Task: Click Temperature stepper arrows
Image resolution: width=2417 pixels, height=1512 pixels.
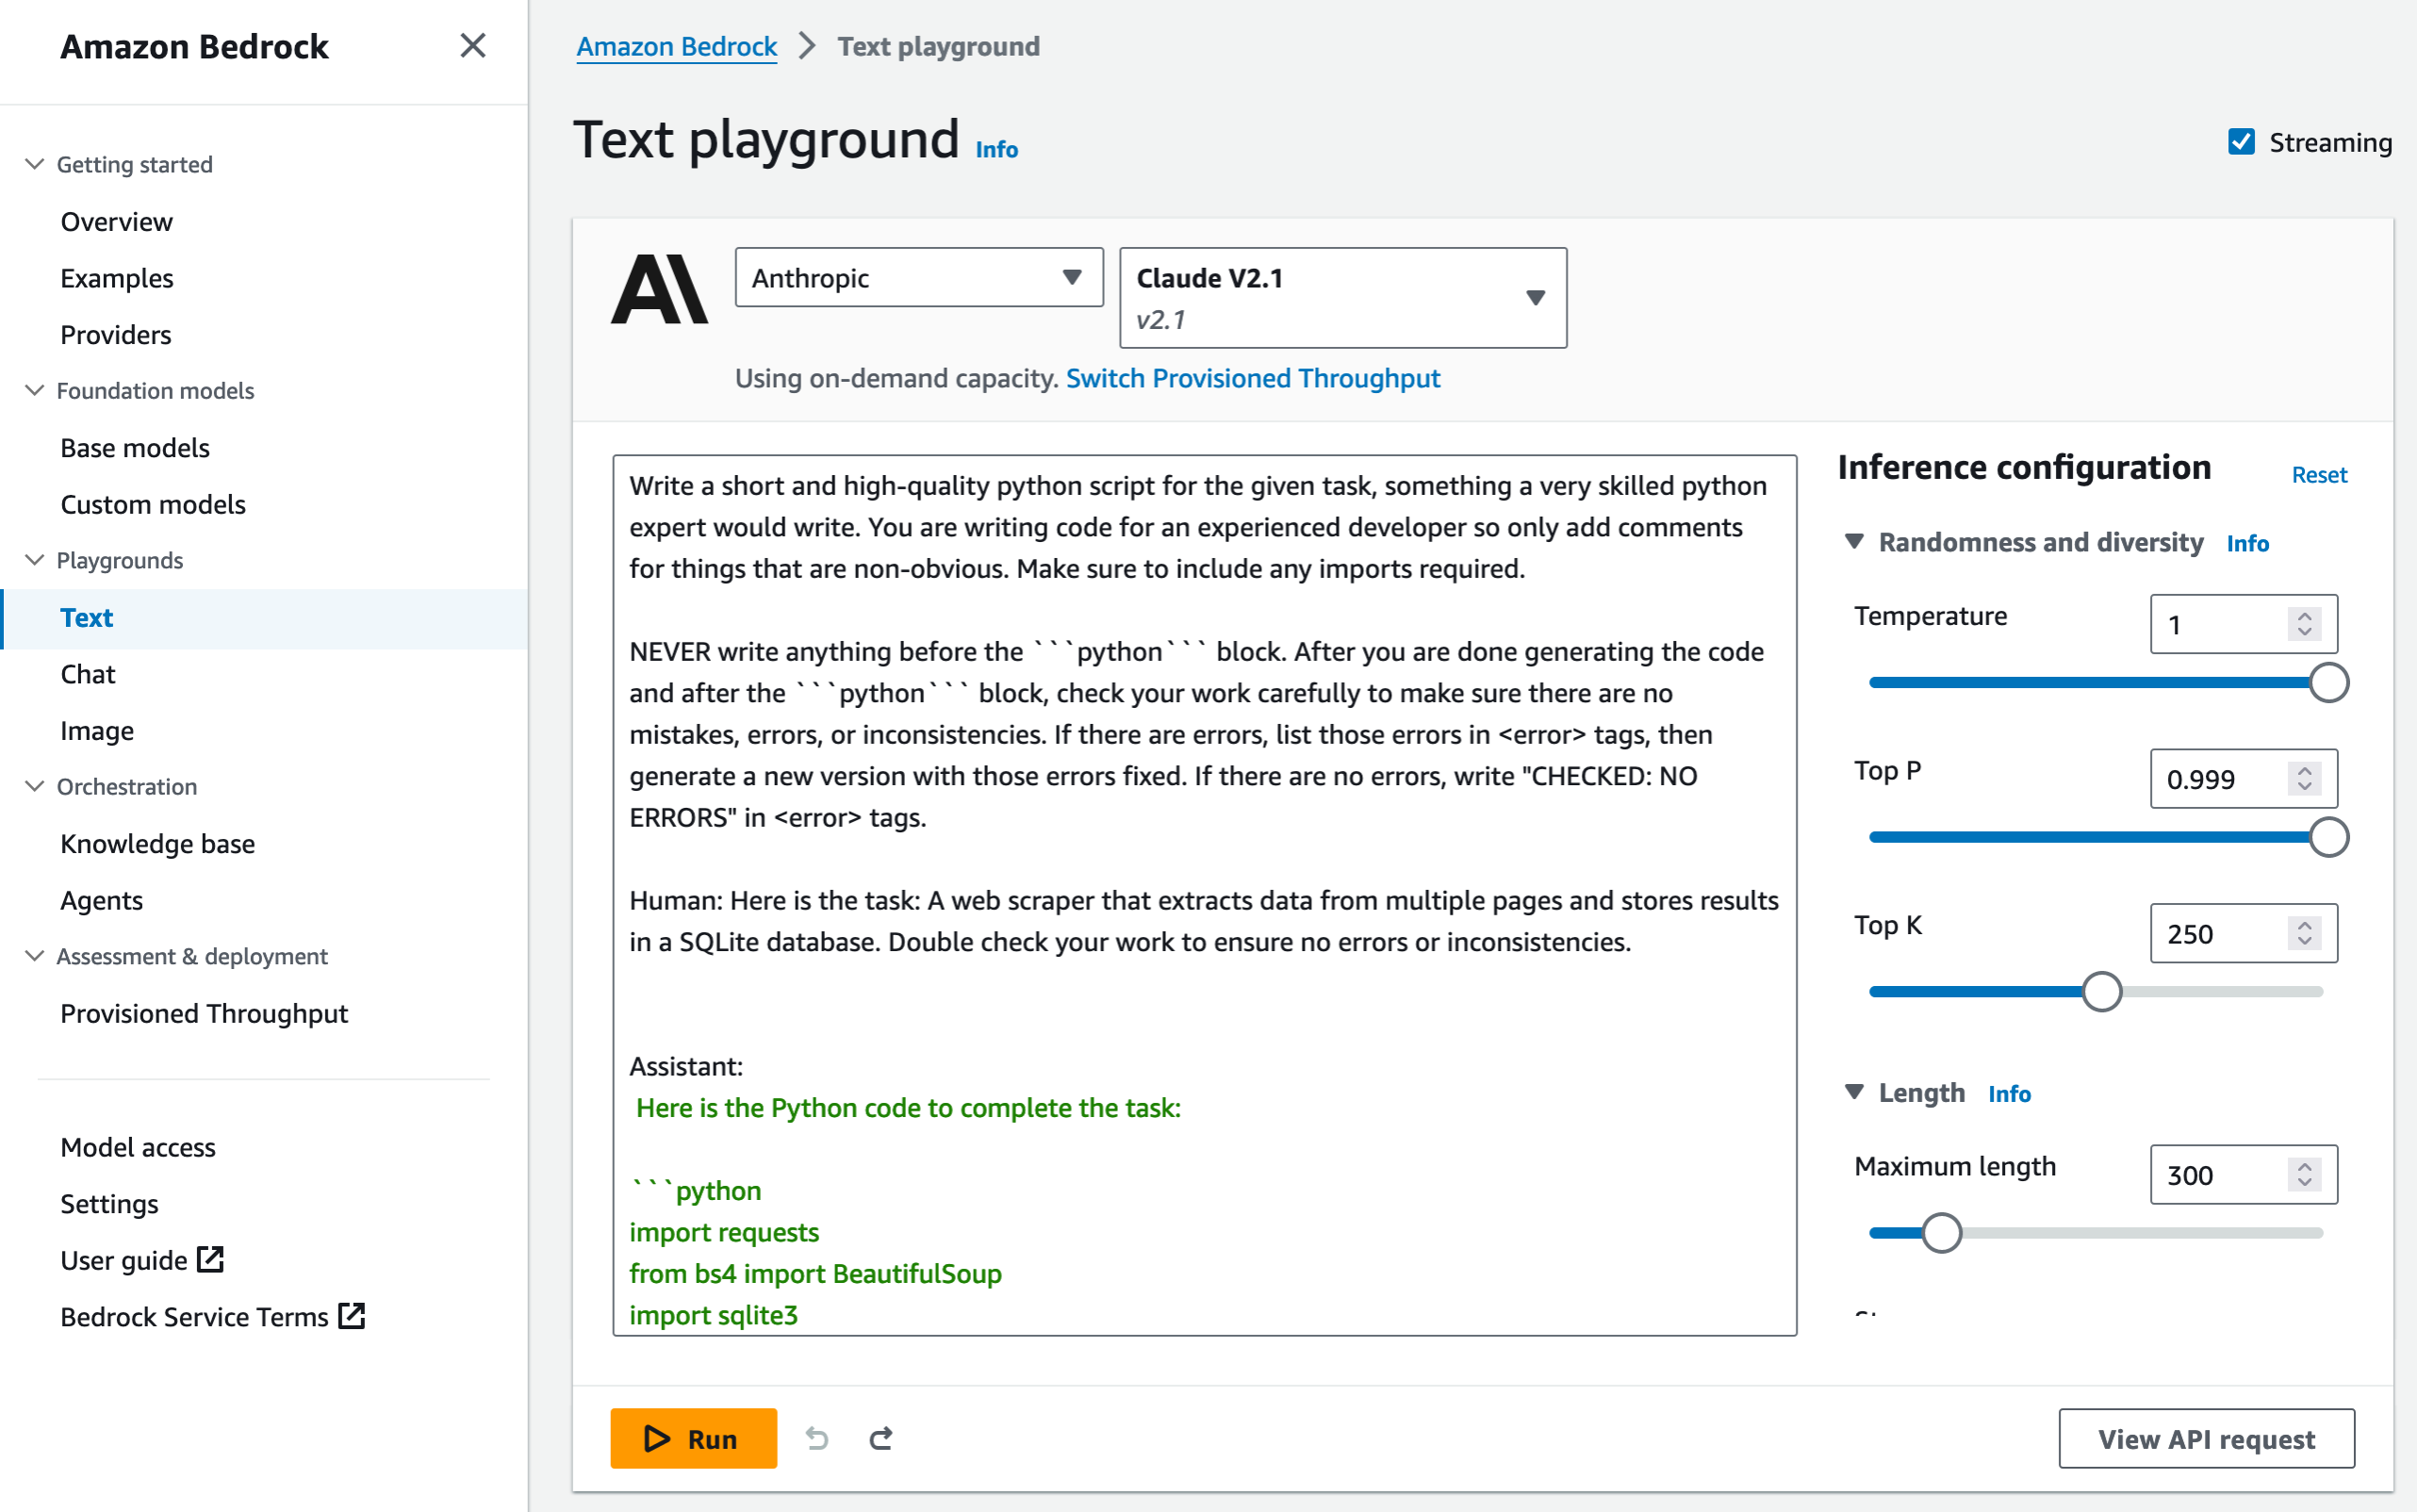Action: click(x=2304, y=624)
